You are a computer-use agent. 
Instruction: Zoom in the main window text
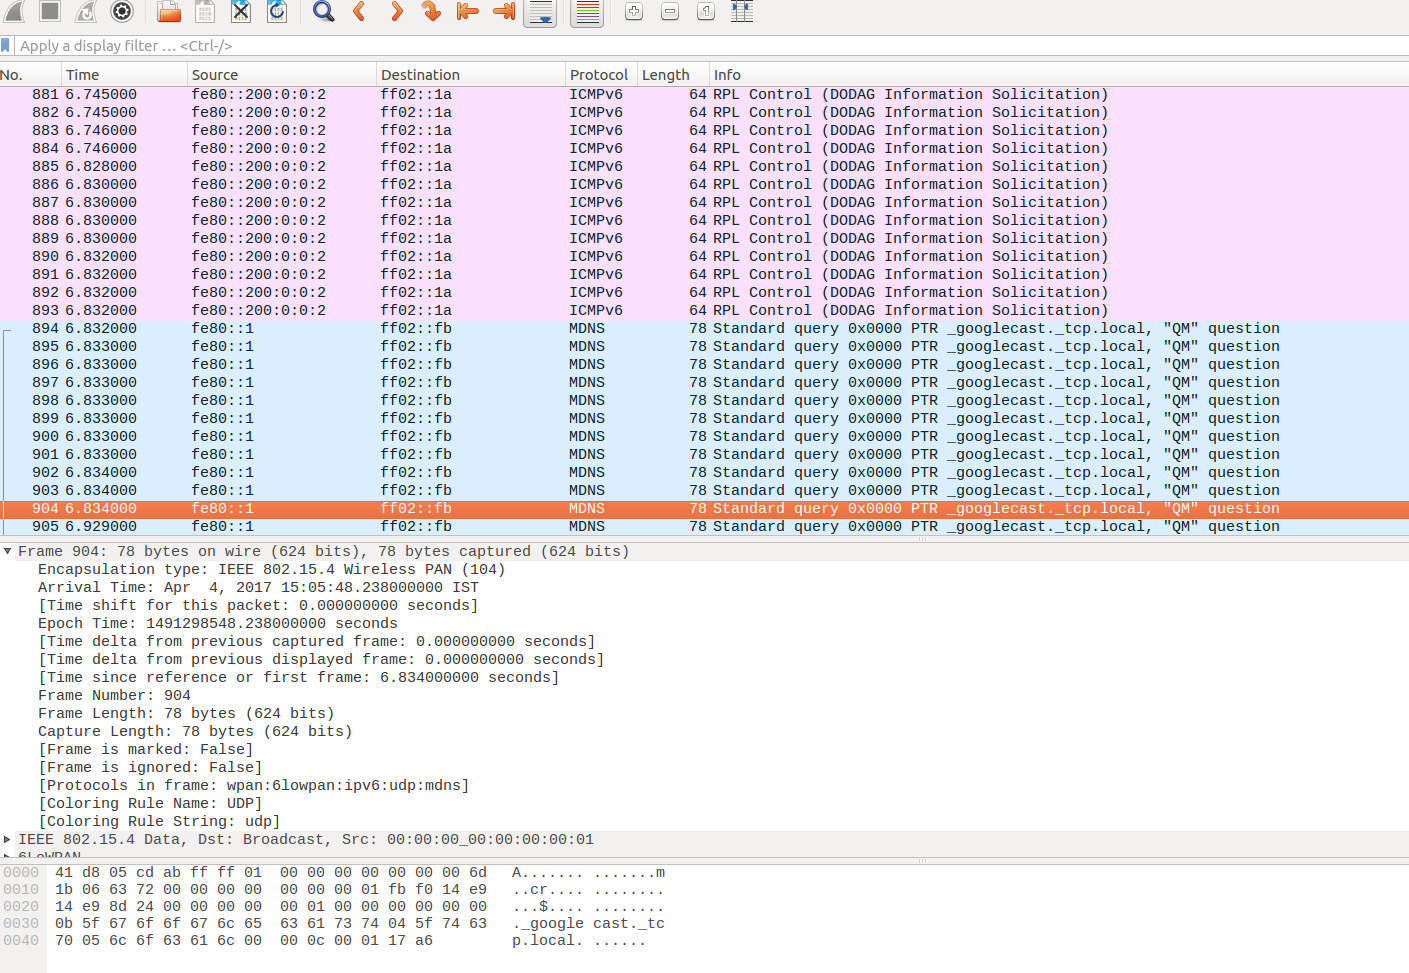click(x=634, y=10)
